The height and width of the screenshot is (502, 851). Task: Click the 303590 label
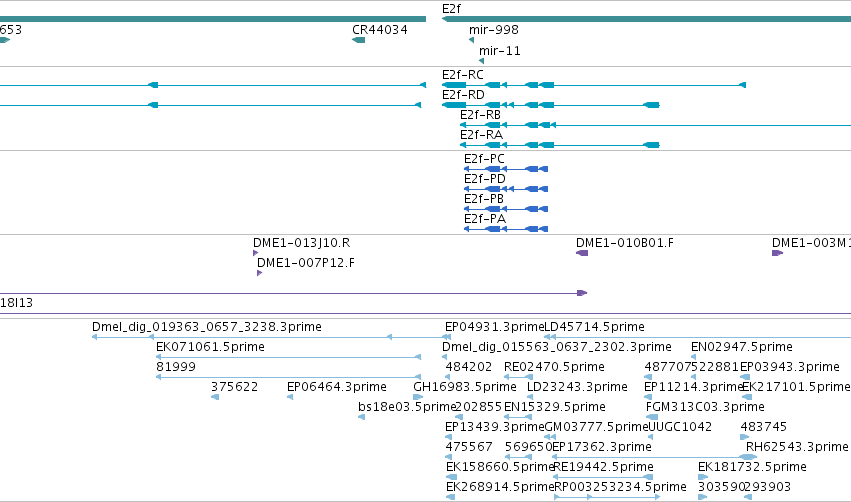(x=721, y=488)
